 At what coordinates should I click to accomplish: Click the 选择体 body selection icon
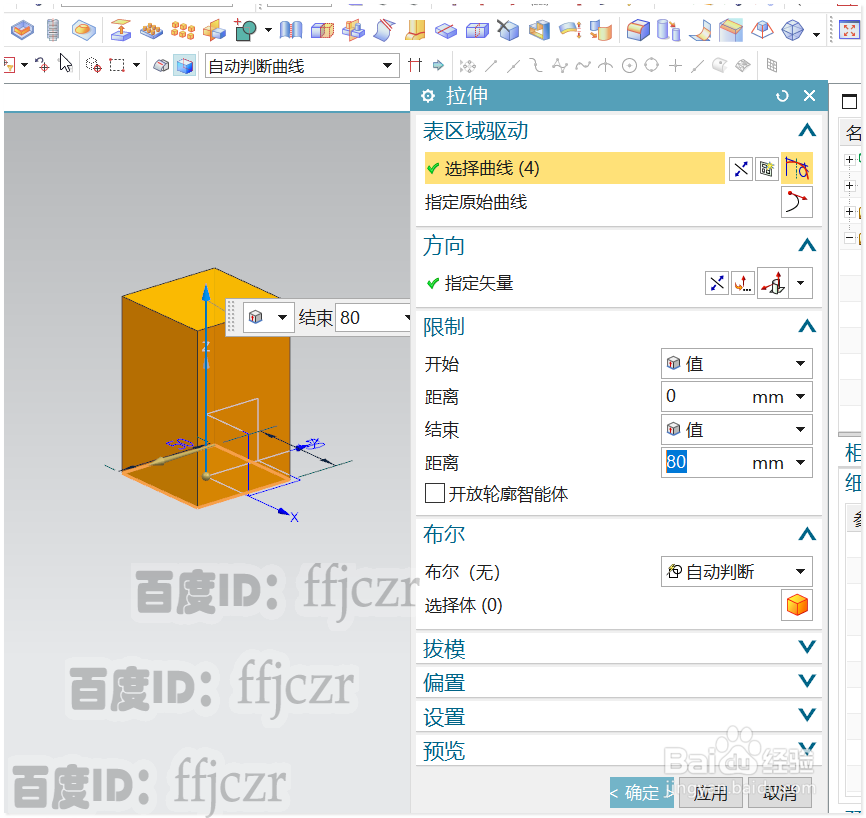[x=797, y=605]
